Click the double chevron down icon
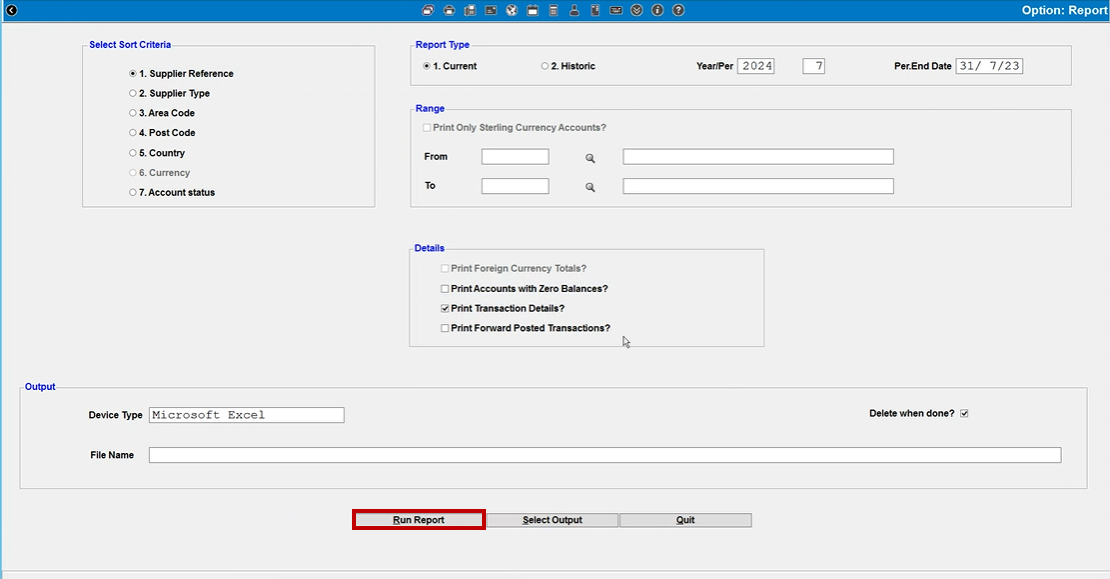 click(x=636, y=10)
